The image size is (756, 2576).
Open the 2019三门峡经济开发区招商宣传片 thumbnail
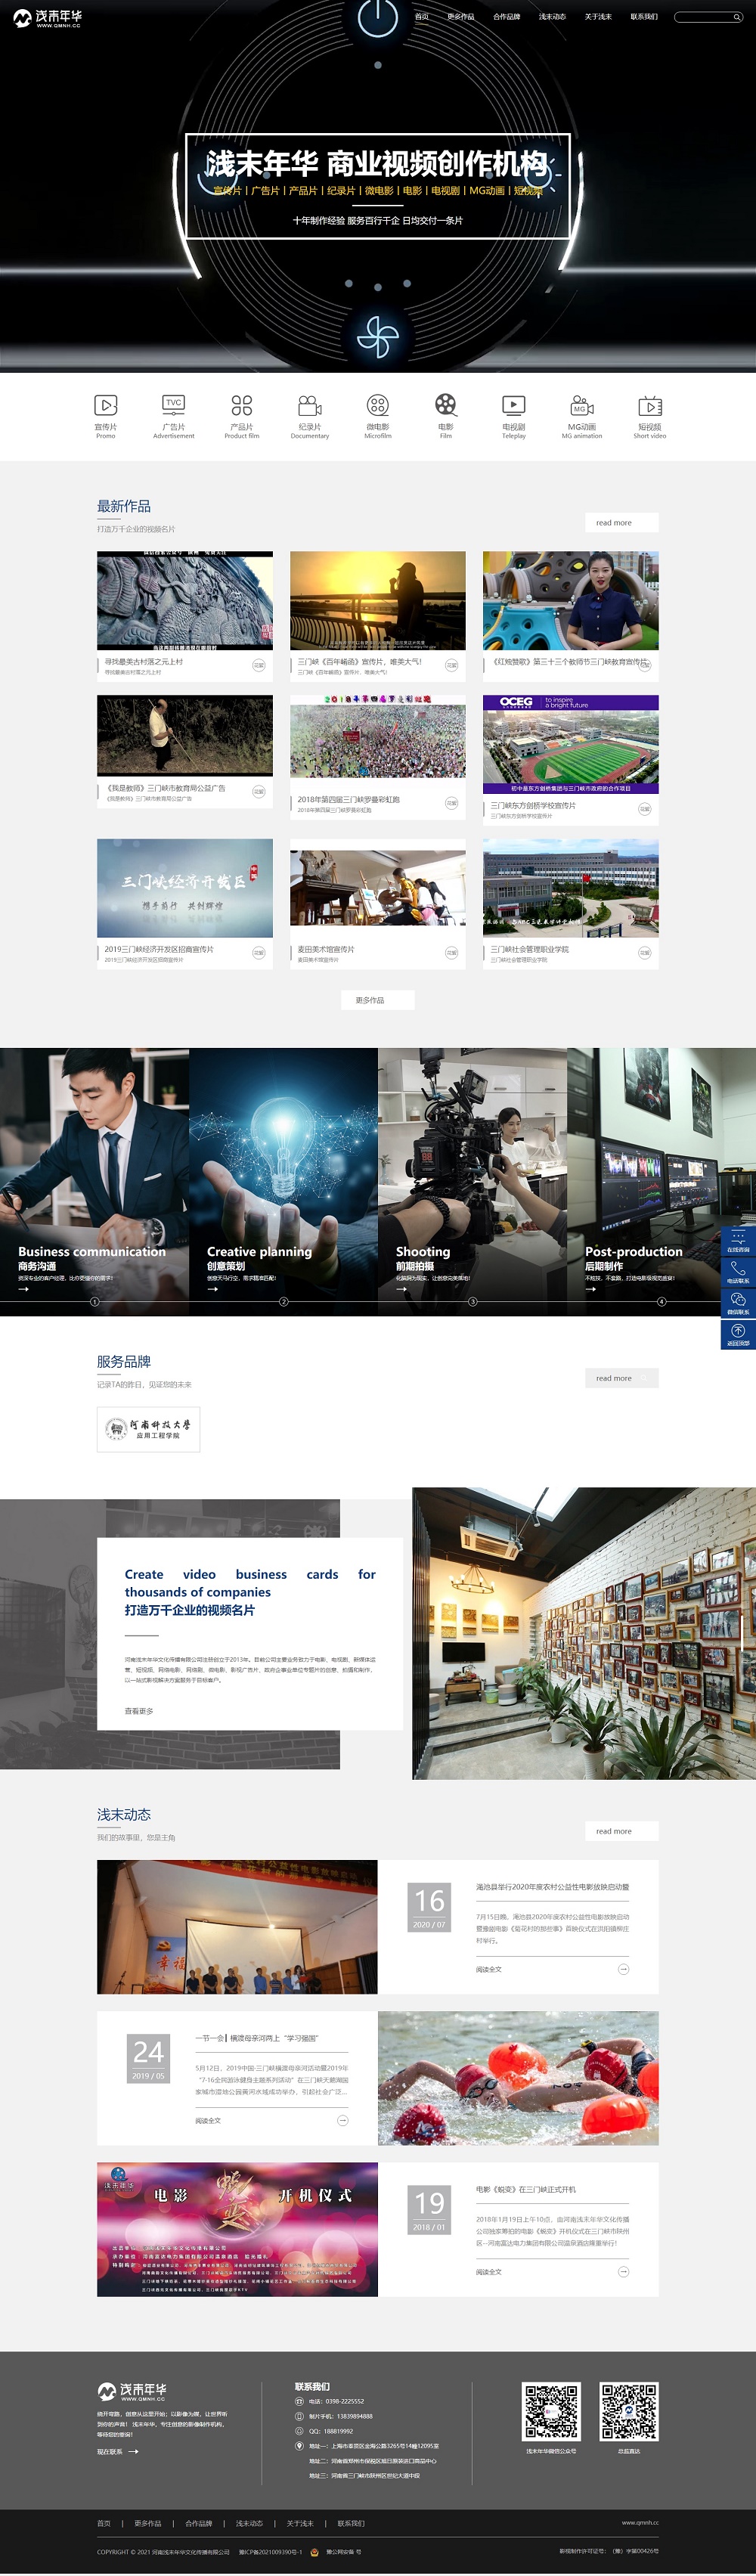(185, 888)
